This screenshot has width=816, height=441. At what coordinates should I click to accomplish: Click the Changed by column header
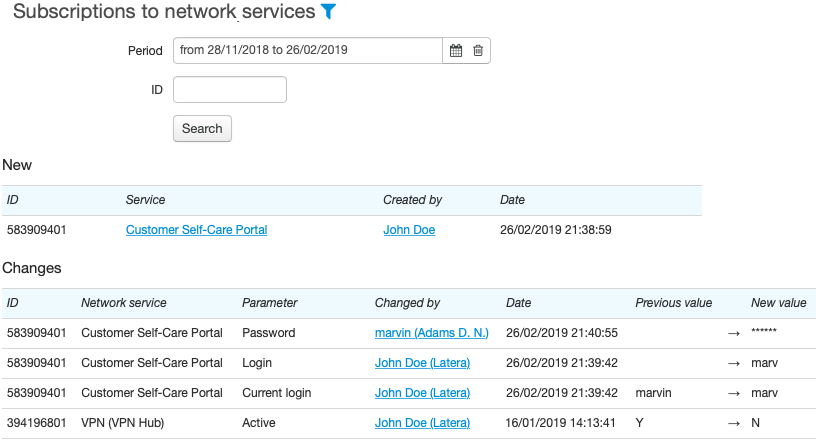point(407,303)
